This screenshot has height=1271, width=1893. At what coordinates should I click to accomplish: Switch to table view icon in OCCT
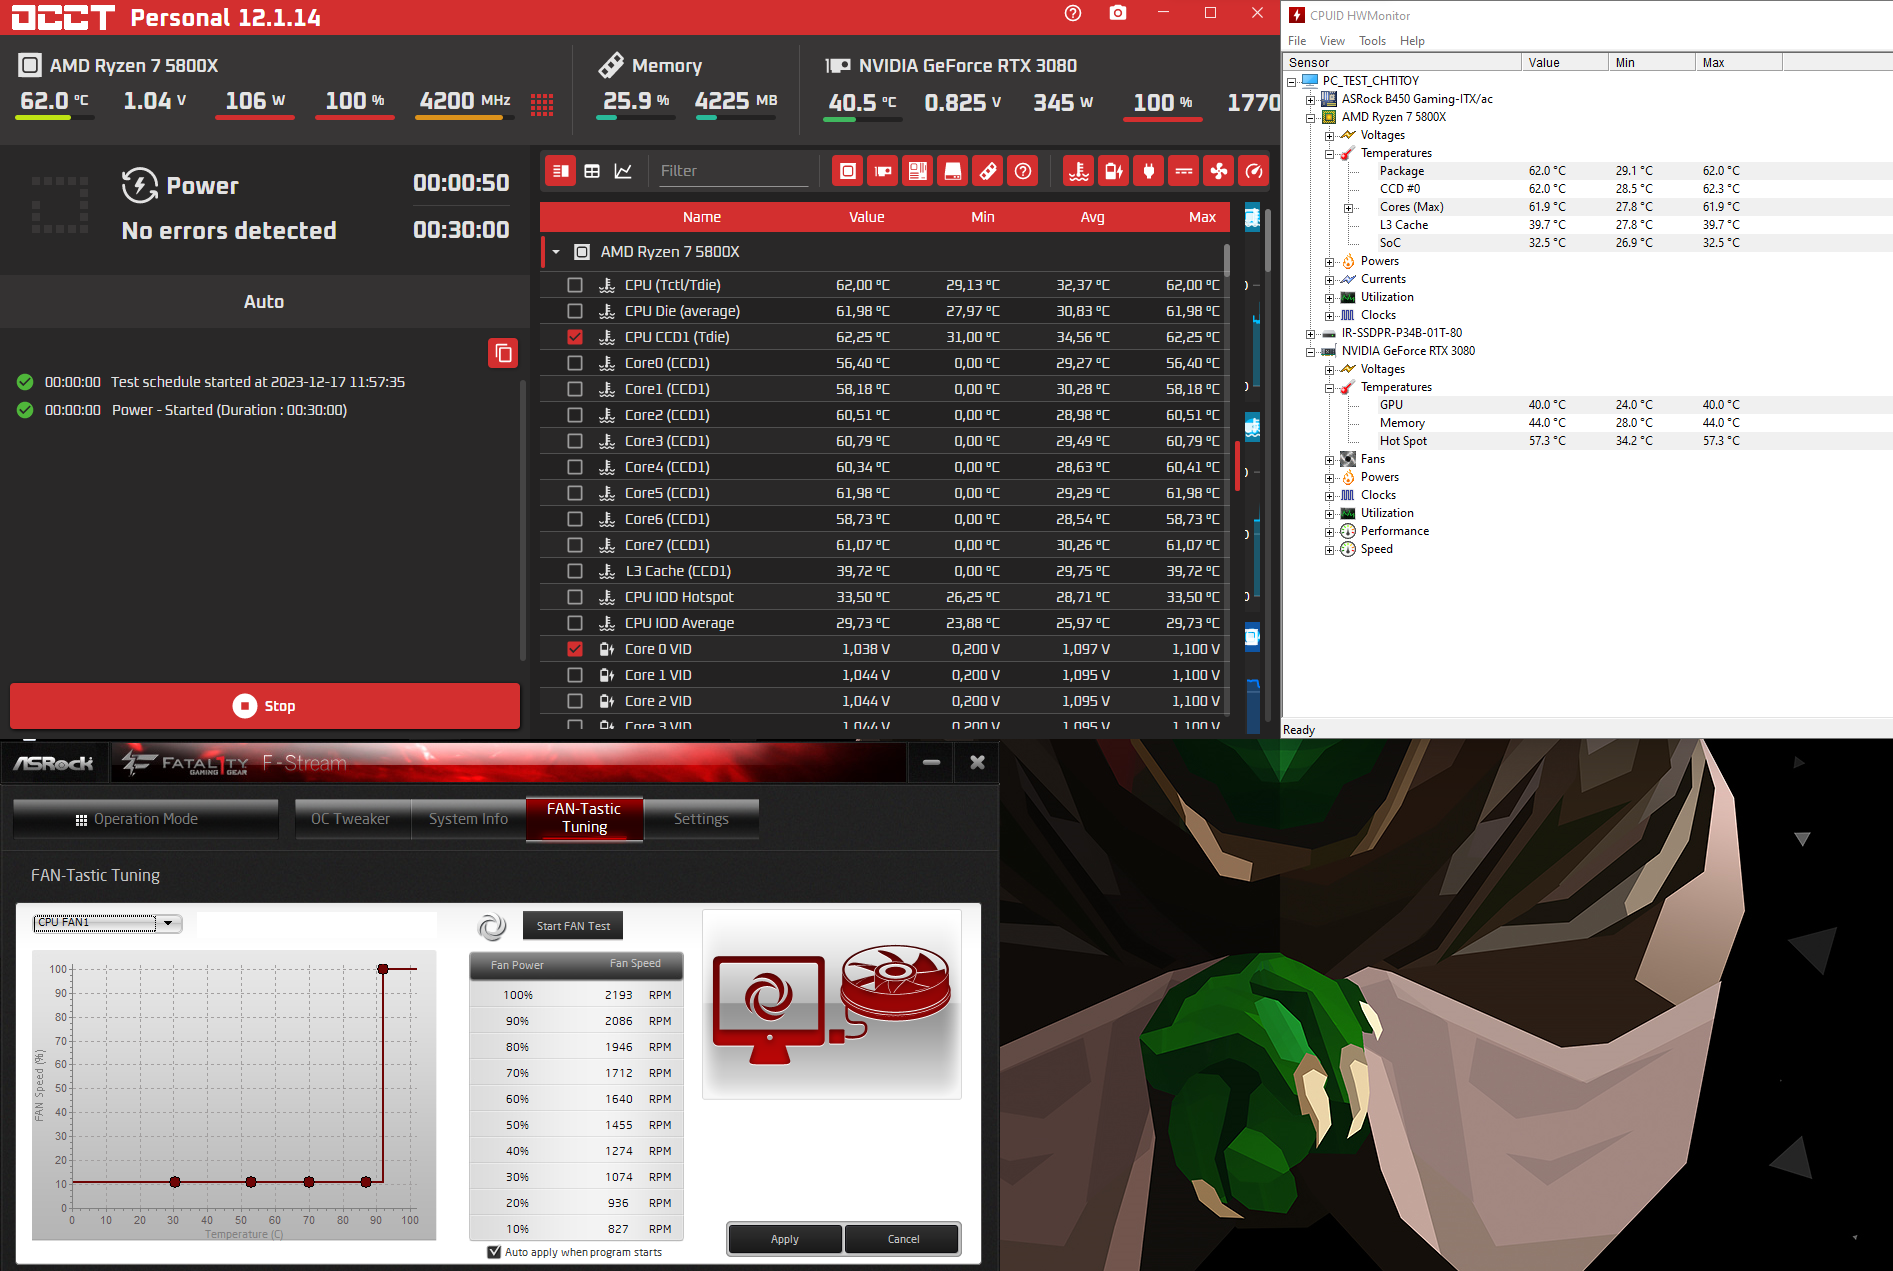[x=592, y=171]
